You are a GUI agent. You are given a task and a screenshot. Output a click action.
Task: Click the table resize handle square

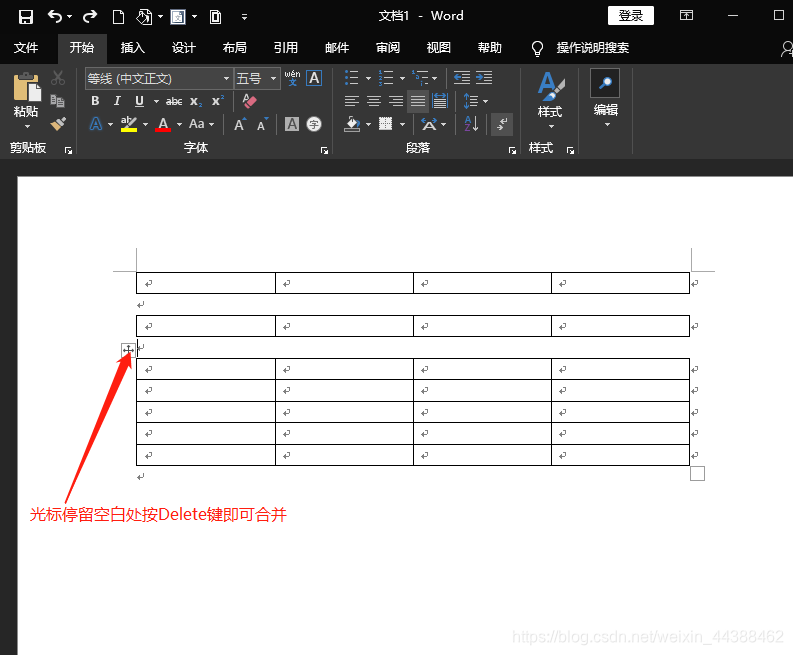[x=697, y=473]
